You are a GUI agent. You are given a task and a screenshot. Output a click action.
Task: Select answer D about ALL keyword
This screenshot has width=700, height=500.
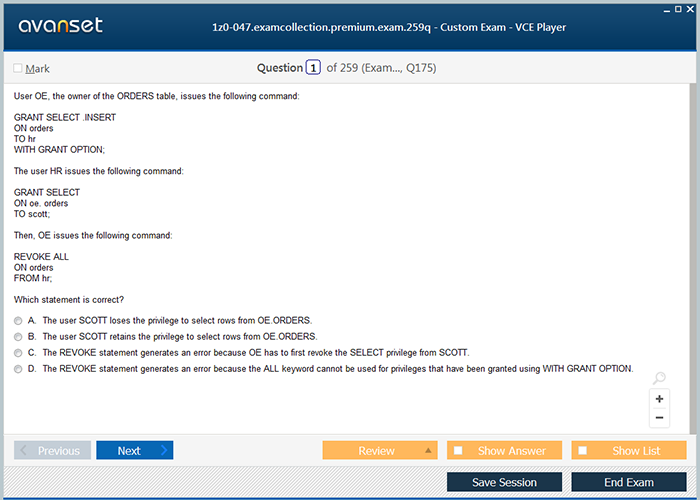18,369
